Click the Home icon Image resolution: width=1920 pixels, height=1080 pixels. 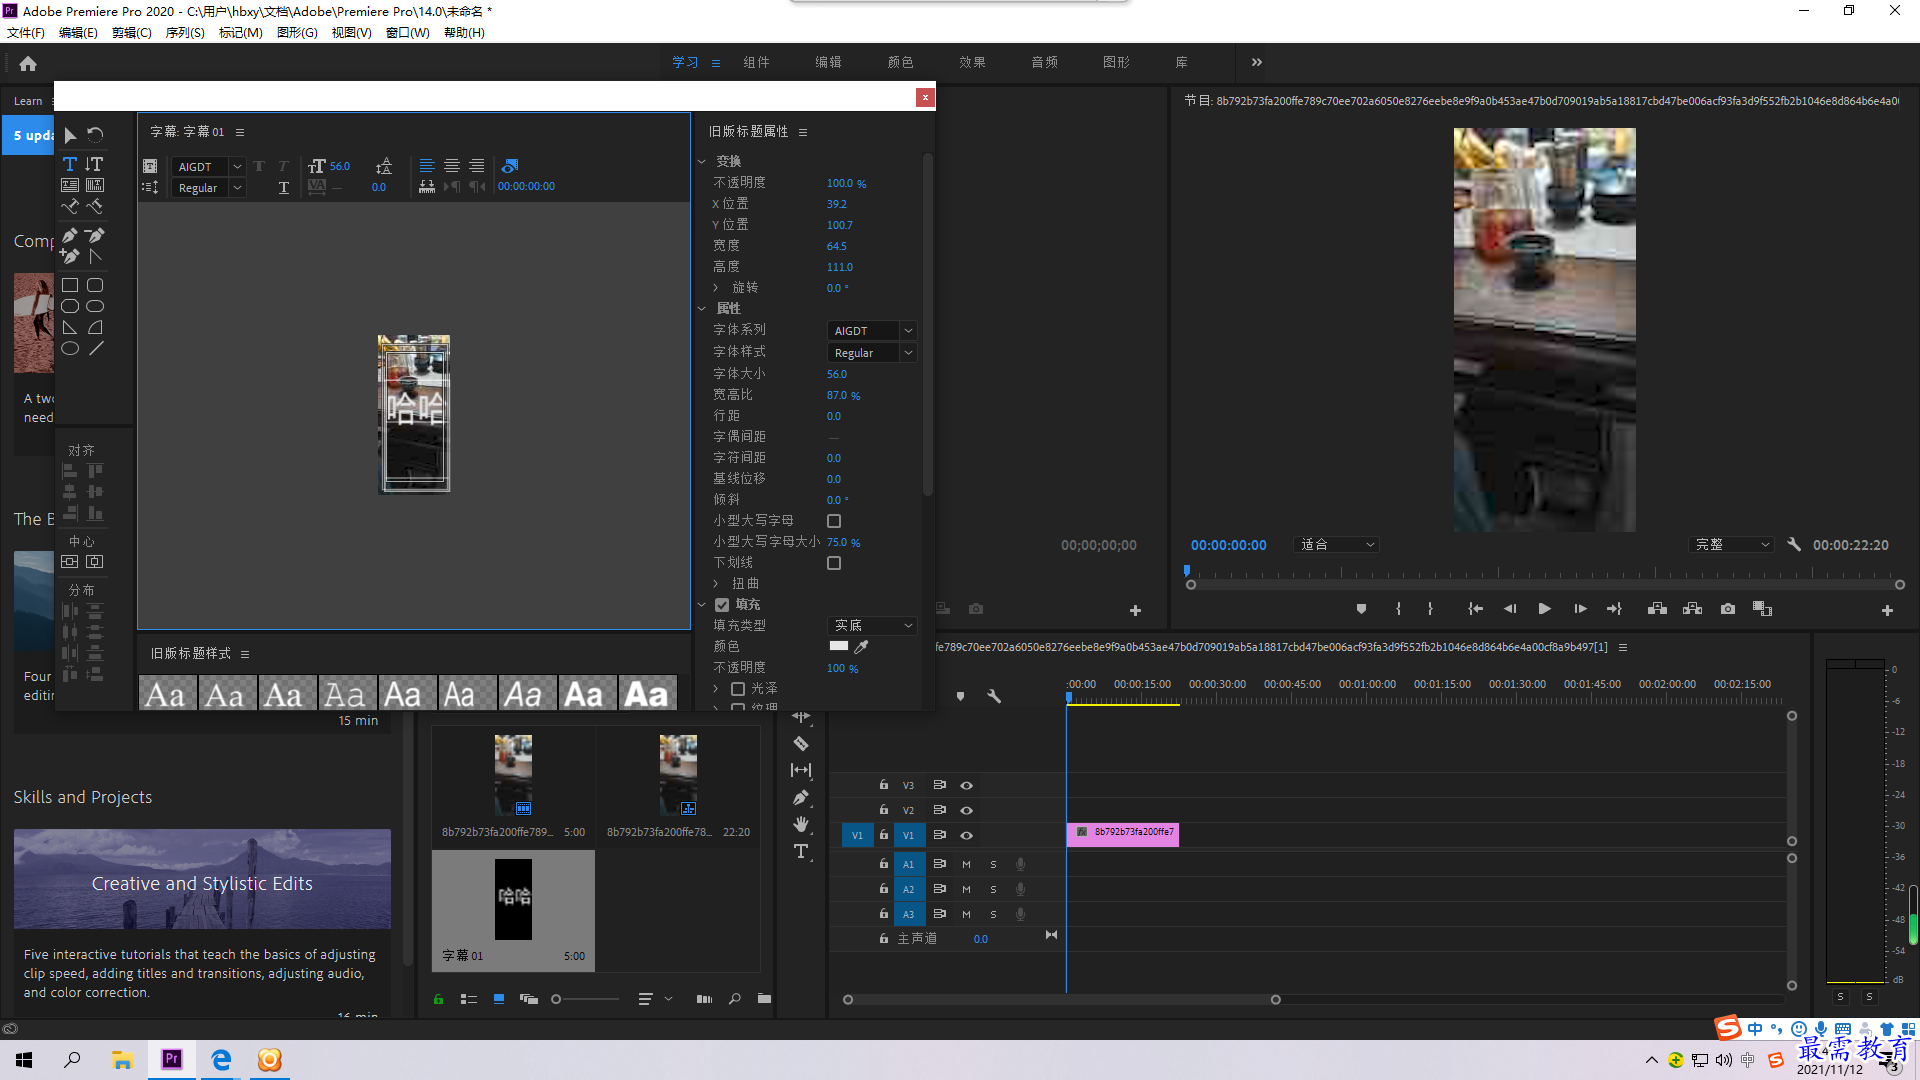point(28,64)
